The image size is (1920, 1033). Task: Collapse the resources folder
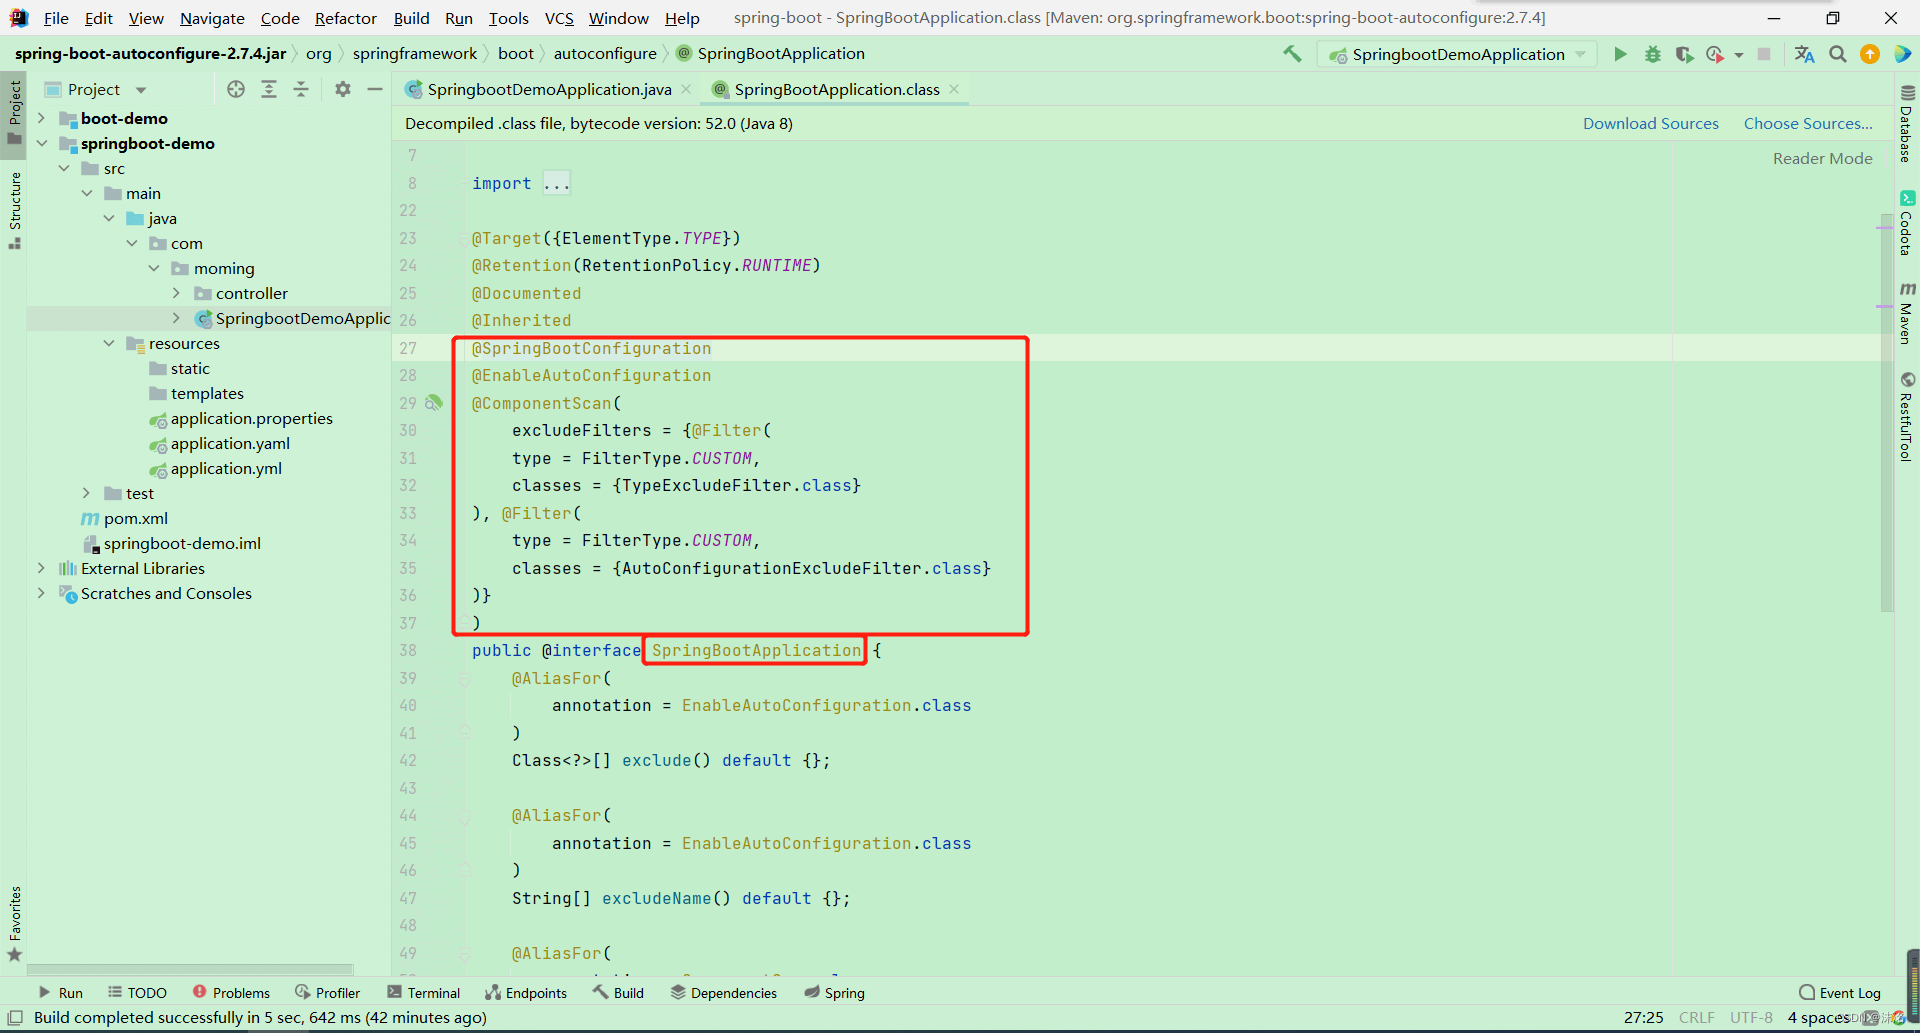coord(109,343)
